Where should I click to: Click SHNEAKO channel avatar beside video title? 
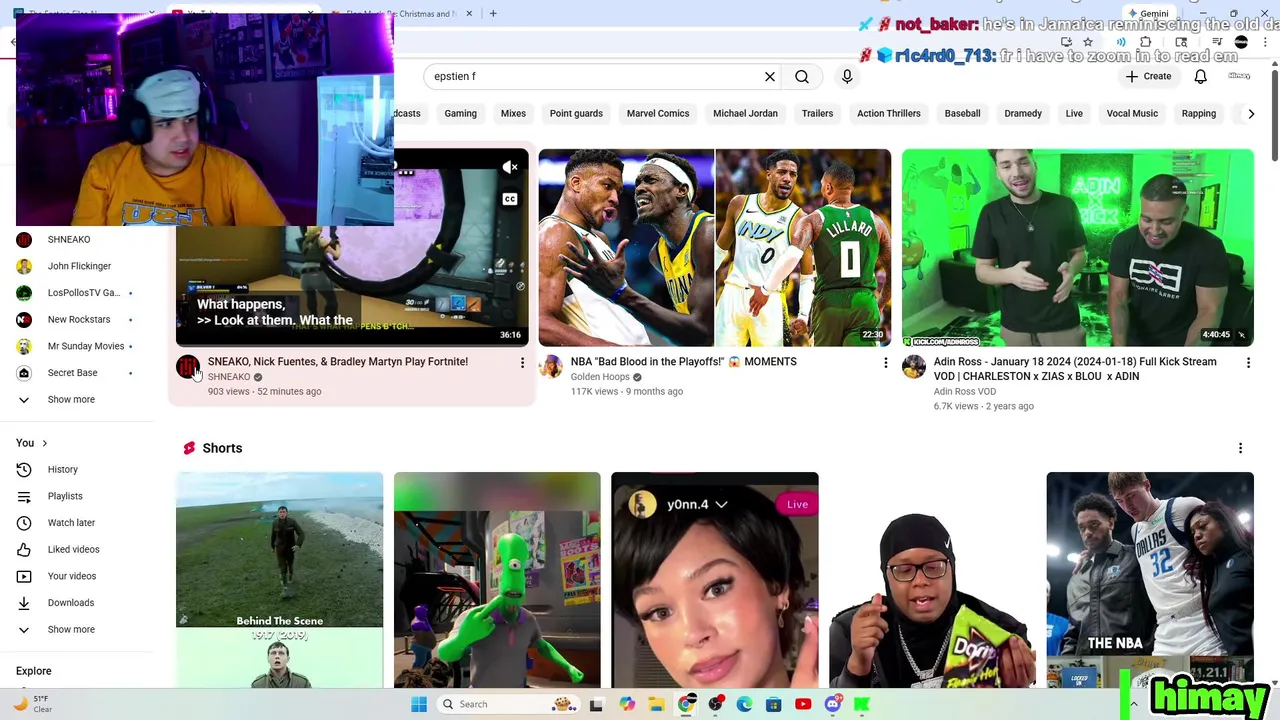click(x=188, y=367)
